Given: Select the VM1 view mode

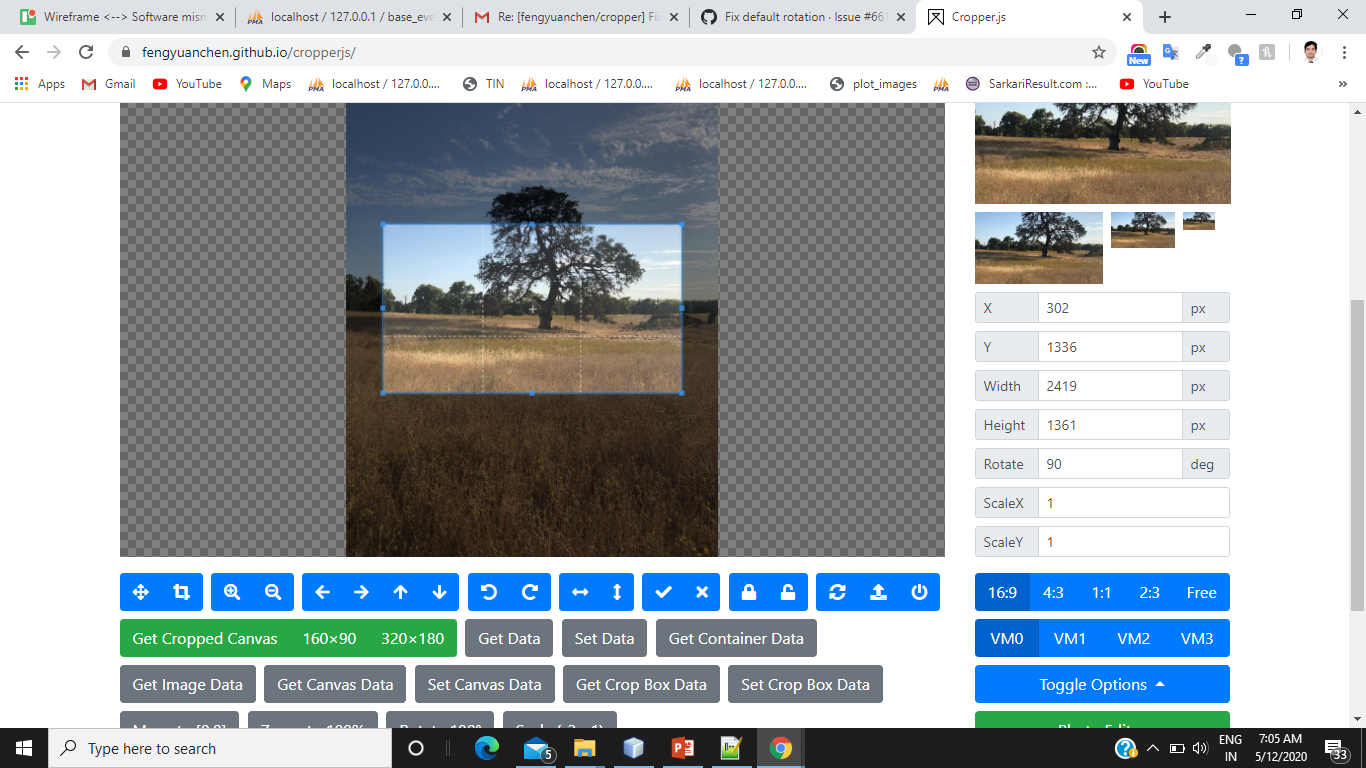Looking at the screenshot, I should tap(1070, 638).
